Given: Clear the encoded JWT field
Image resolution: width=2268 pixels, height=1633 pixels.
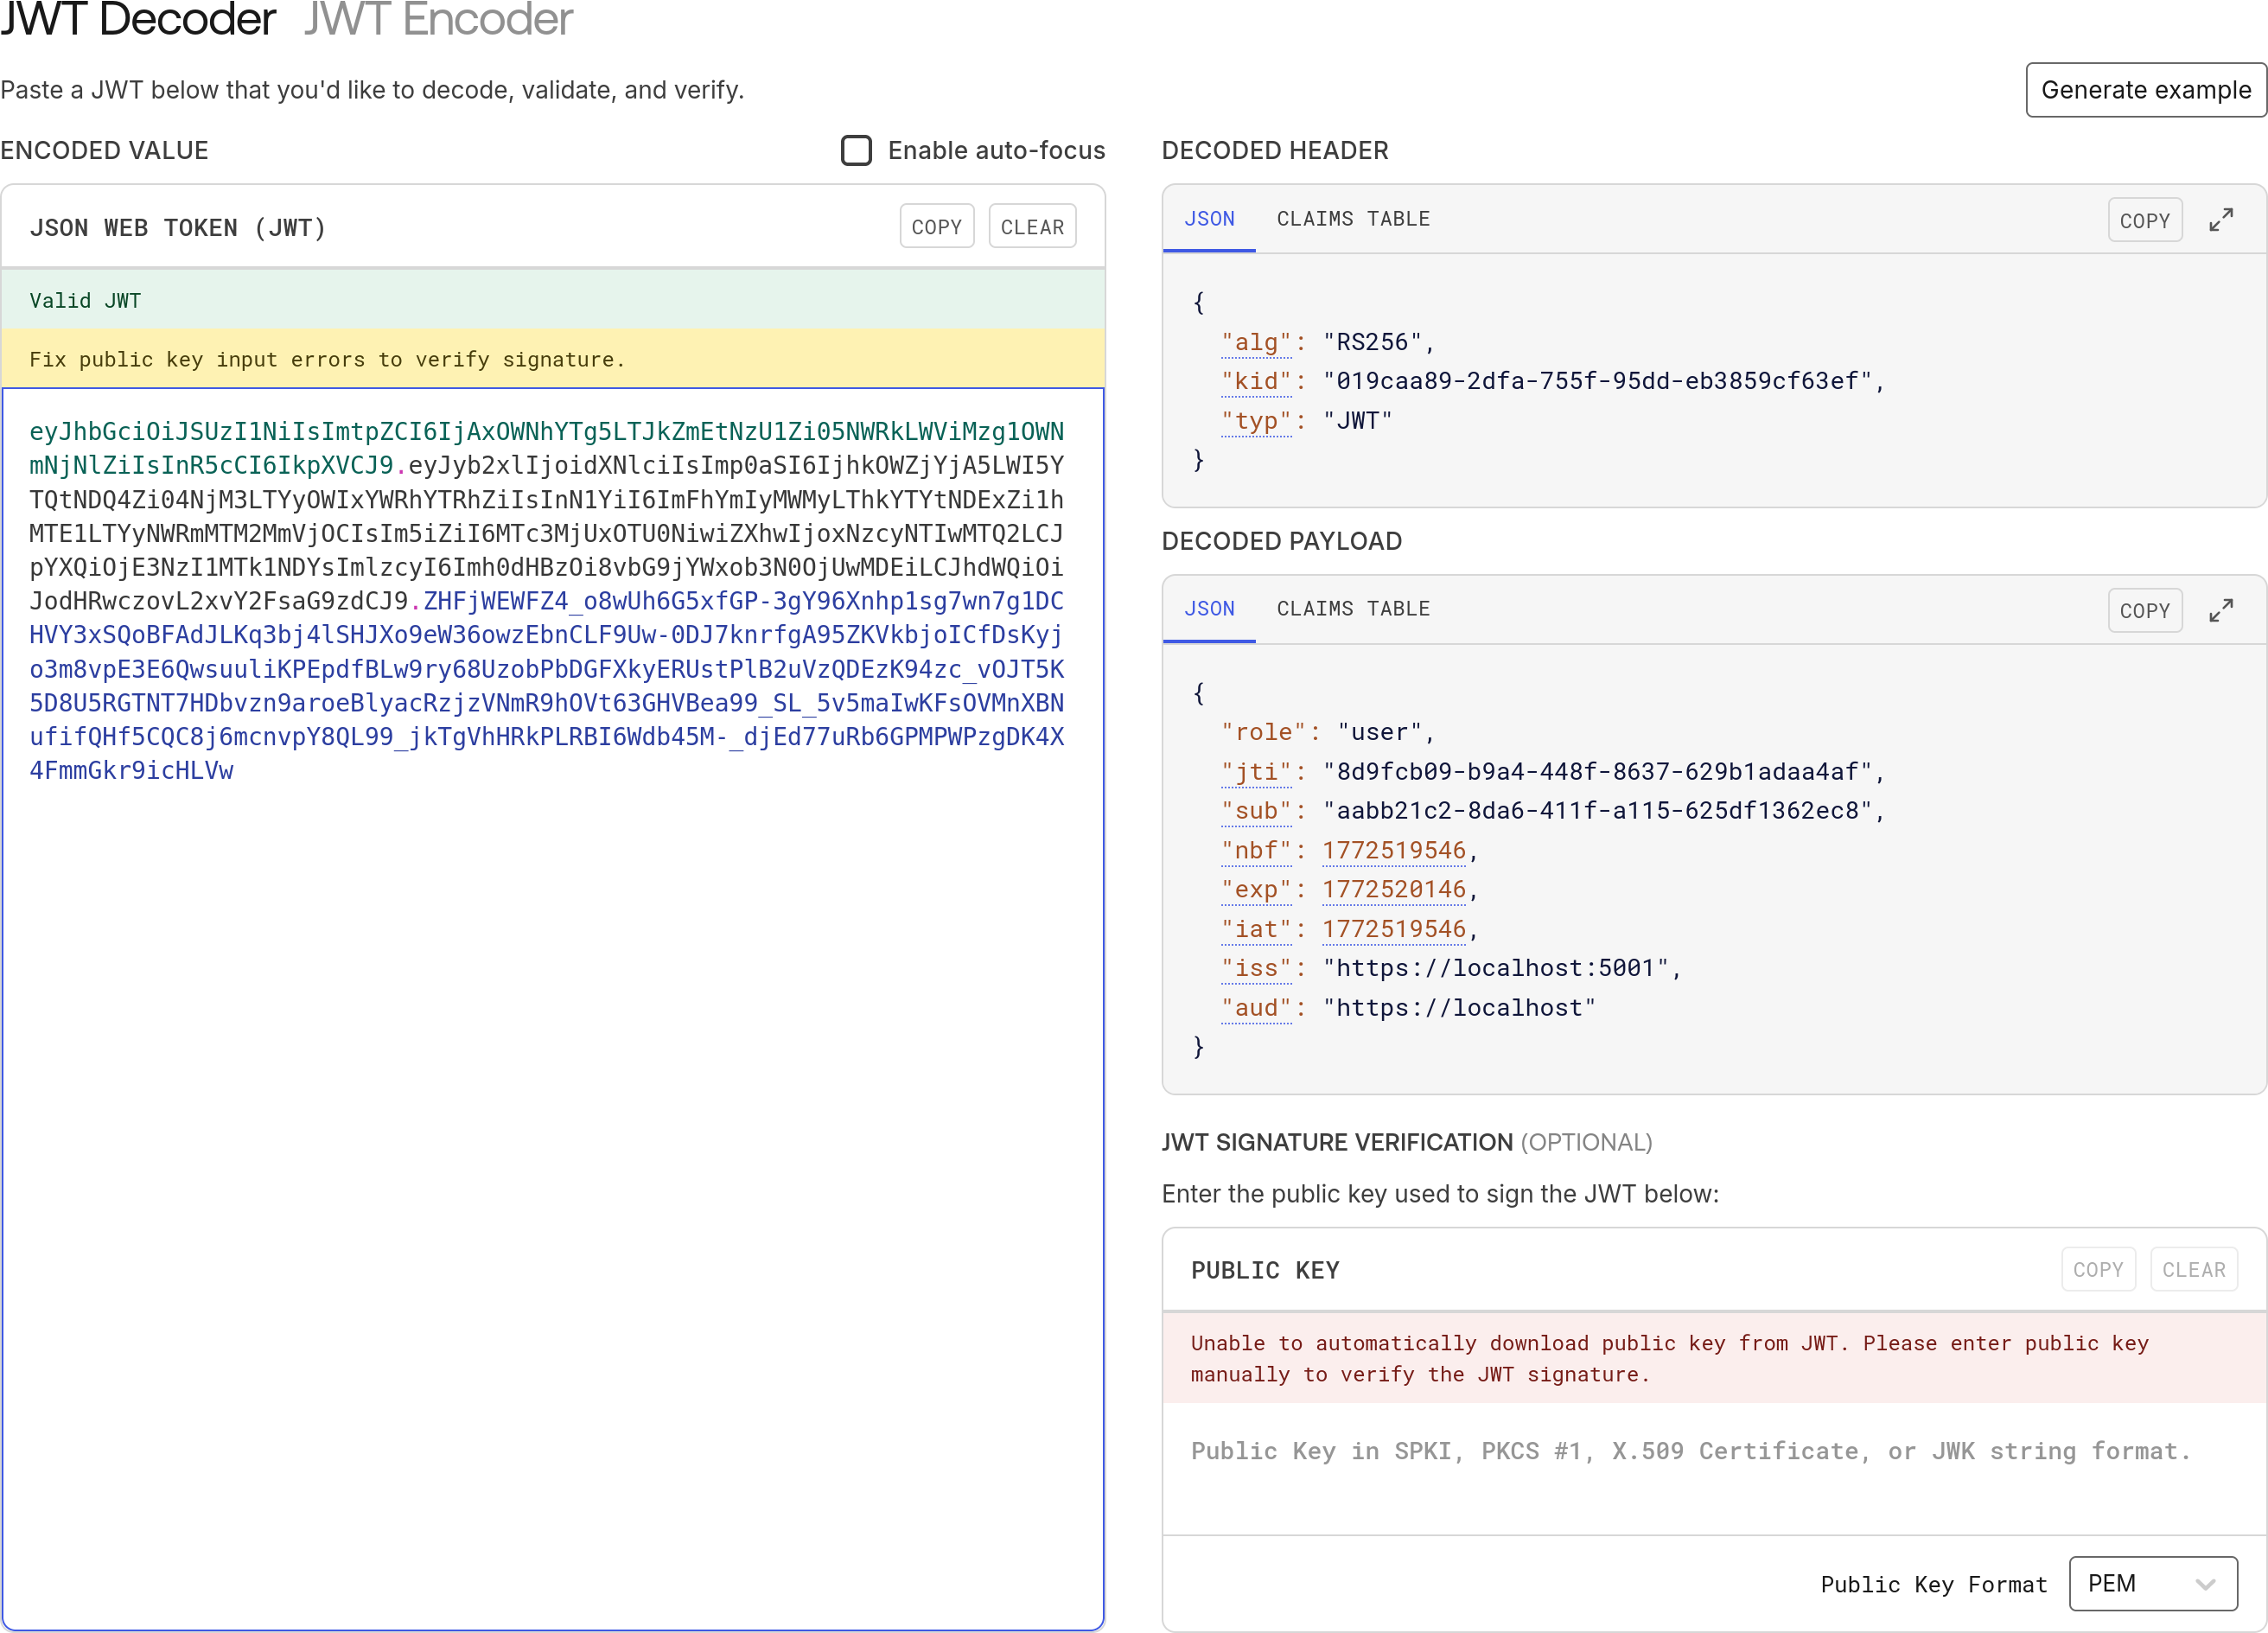Looking at the screenshot, I should tap(1032, 227).
